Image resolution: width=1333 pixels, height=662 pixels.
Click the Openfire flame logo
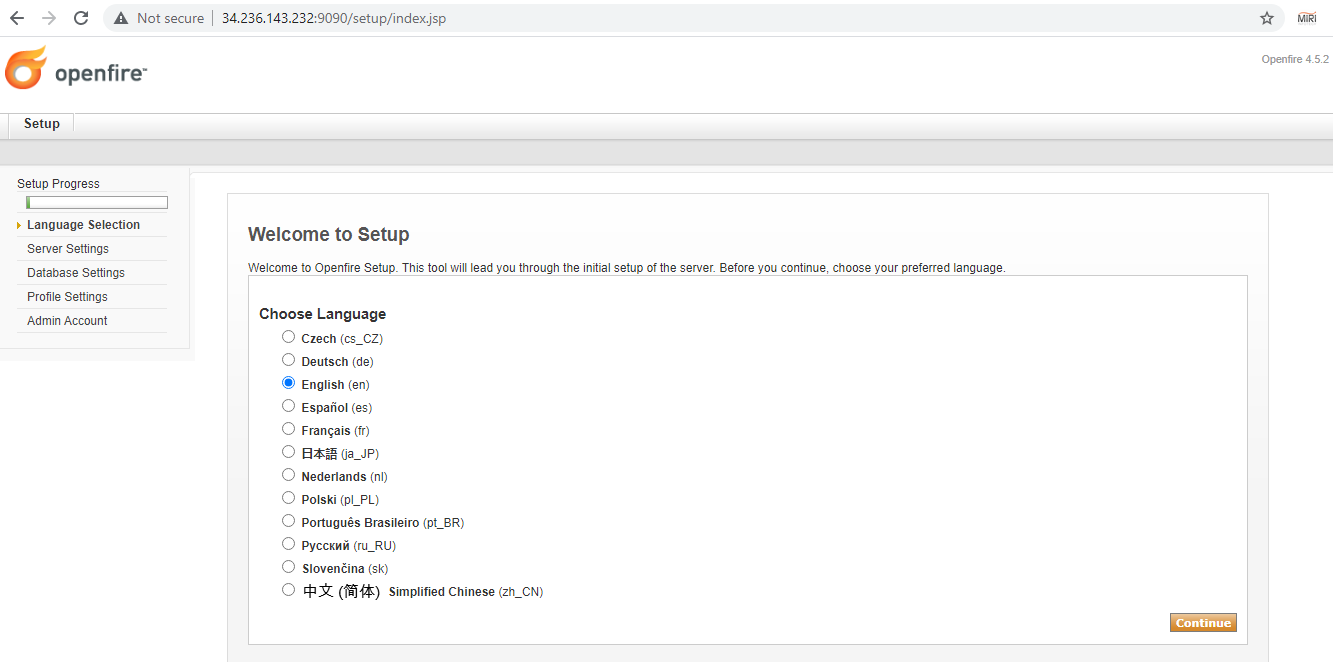pyautogui.click(x=26, y=69)
